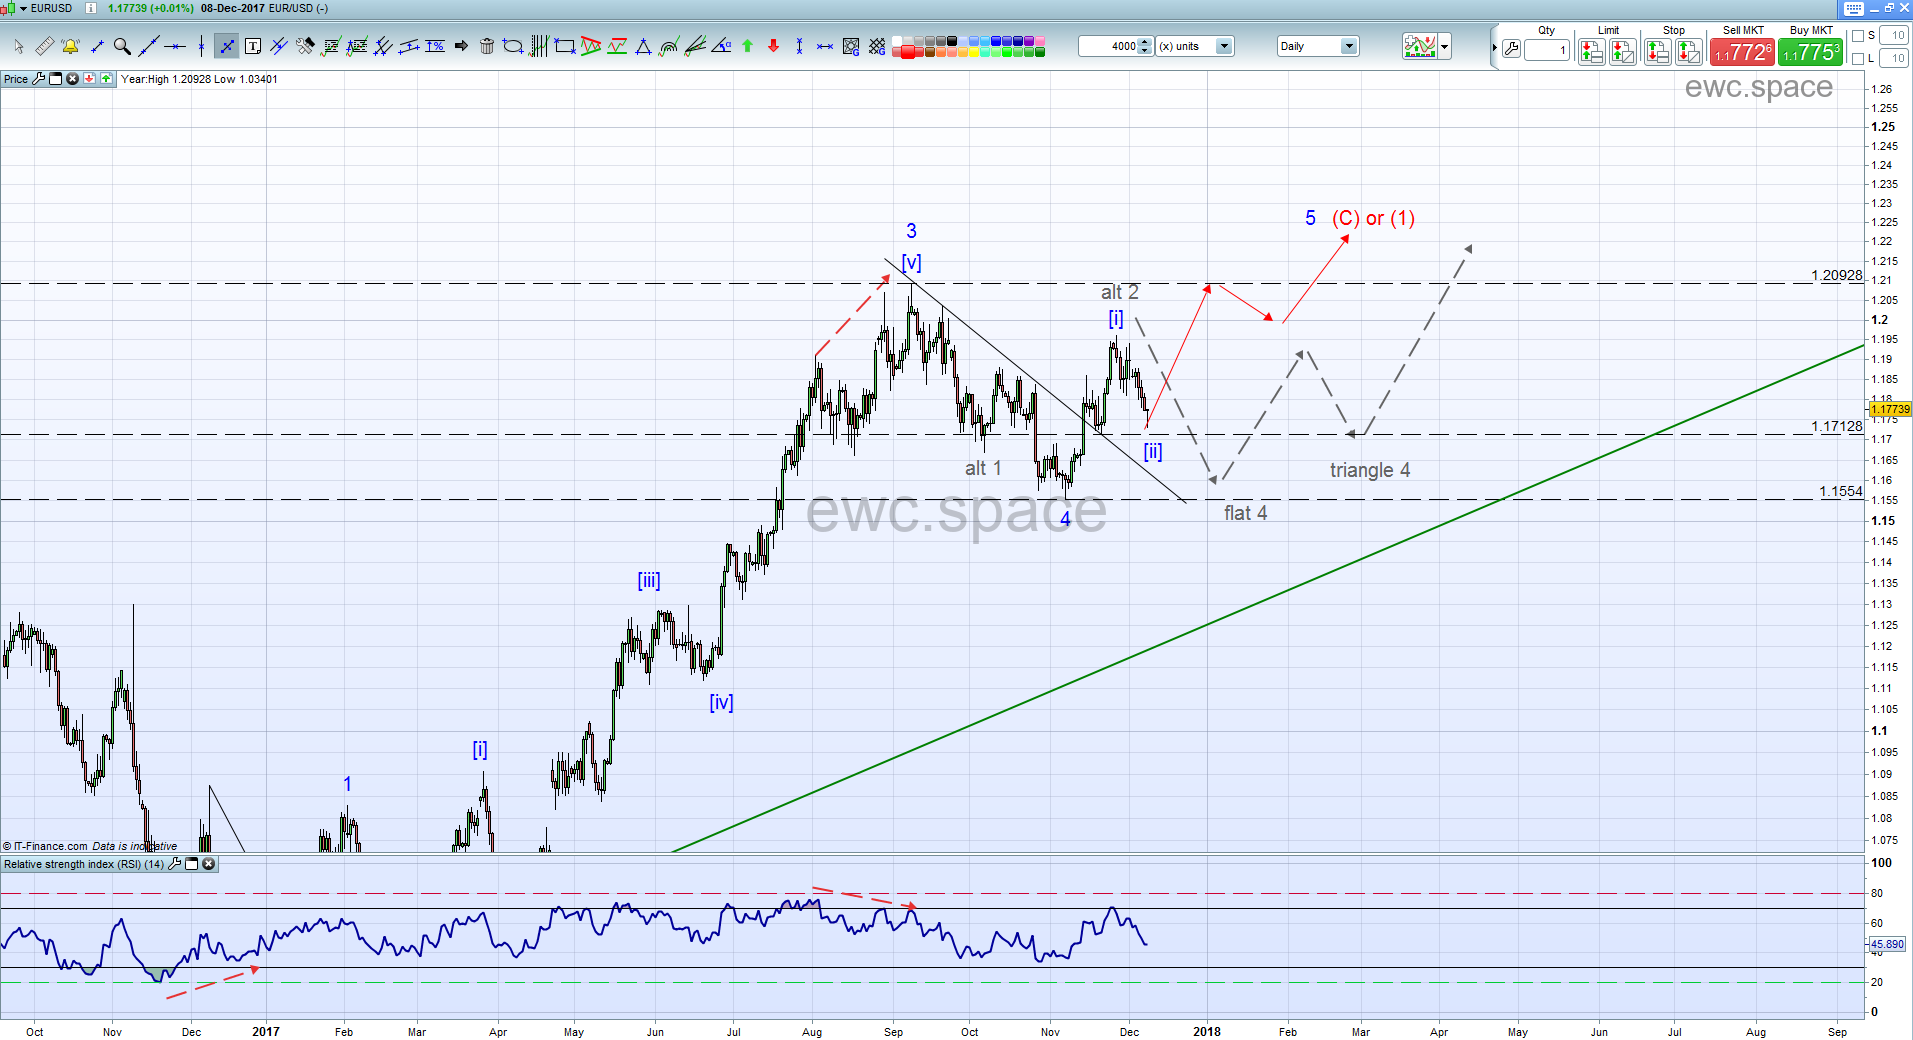The width and height of the screenshot is (1913, 1040).
Task: Open RSI indicator wrench settings
Action: (x=175, y=864)
